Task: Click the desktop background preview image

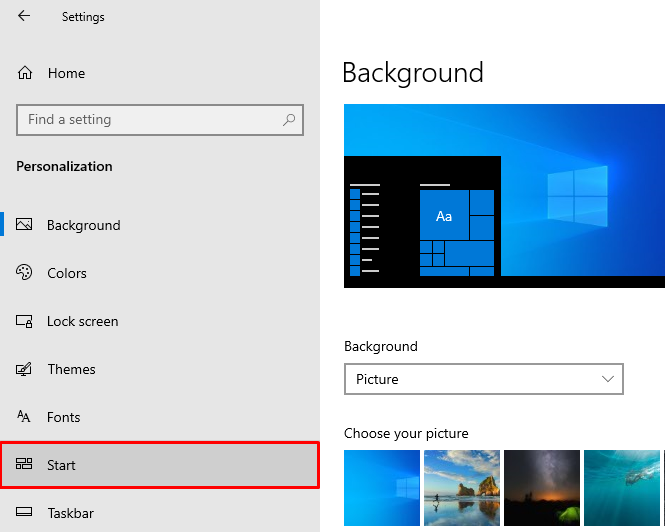Action: (x=504, y=196)
